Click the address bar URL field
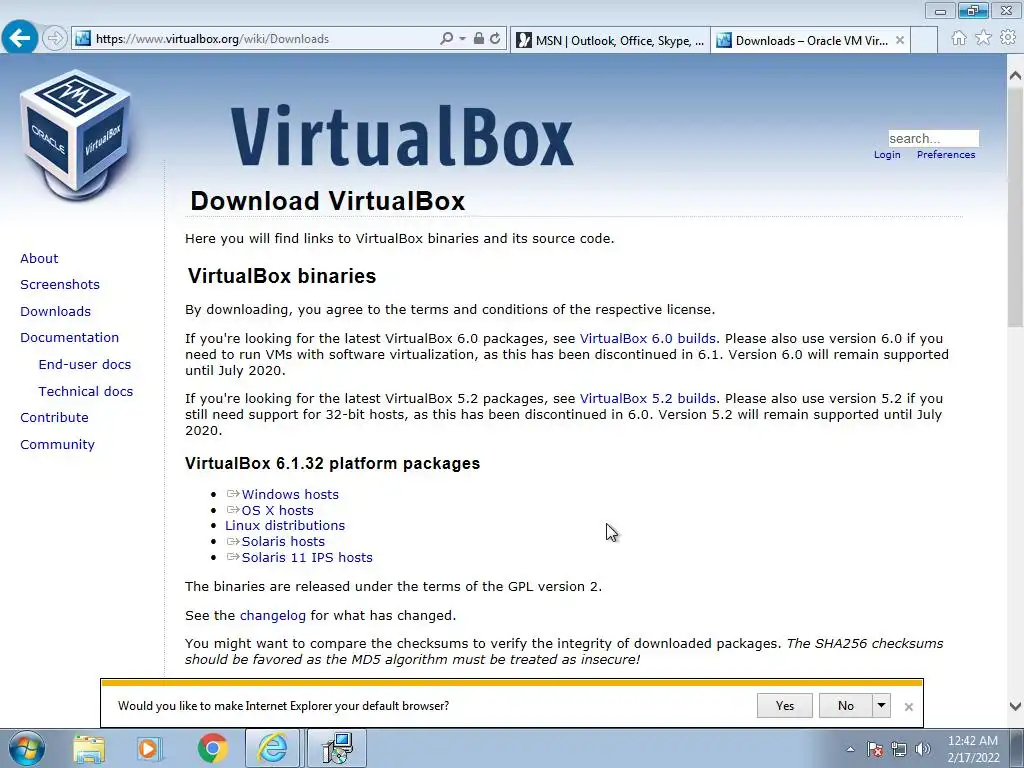Viewport: 1024px width, 768px height. tap(261, 39)
